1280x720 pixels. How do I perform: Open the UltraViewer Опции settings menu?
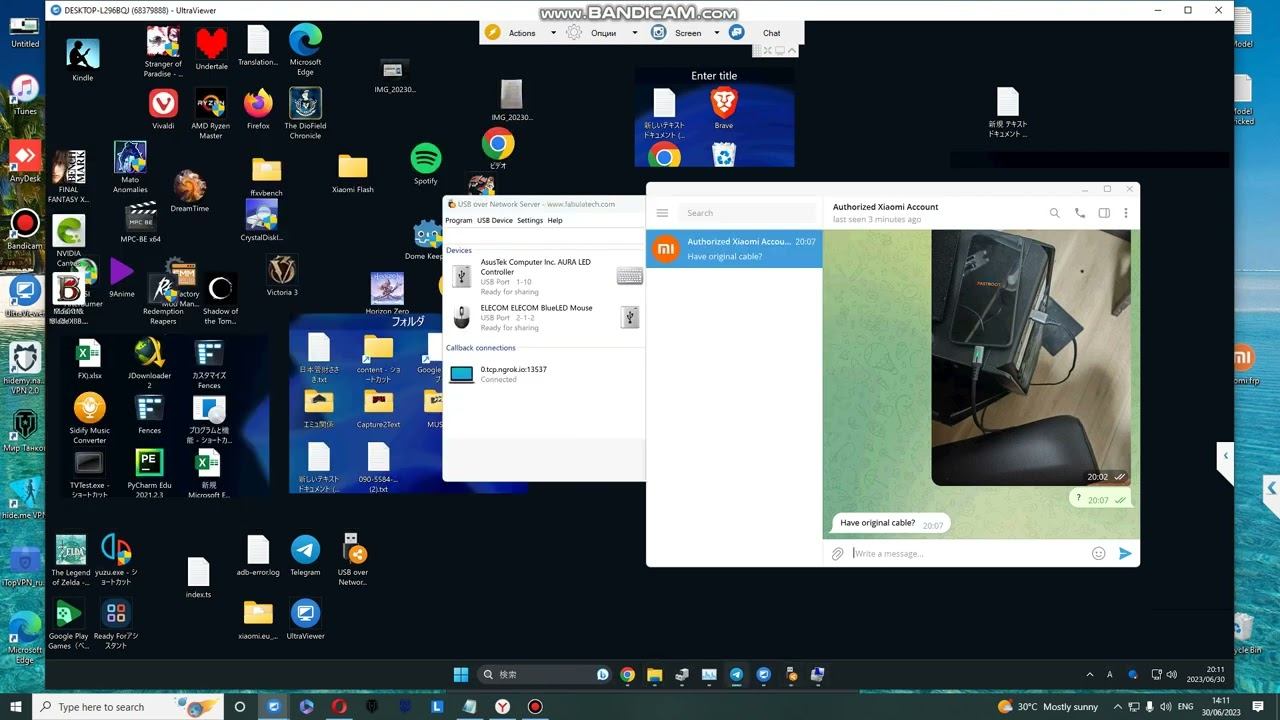pos(603,33)
